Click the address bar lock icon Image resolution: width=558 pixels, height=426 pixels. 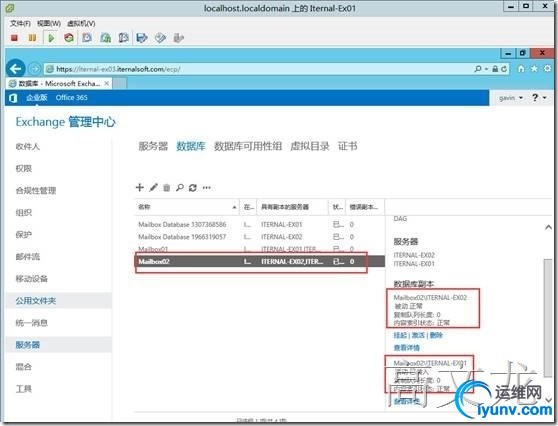(x=495, y=69)
